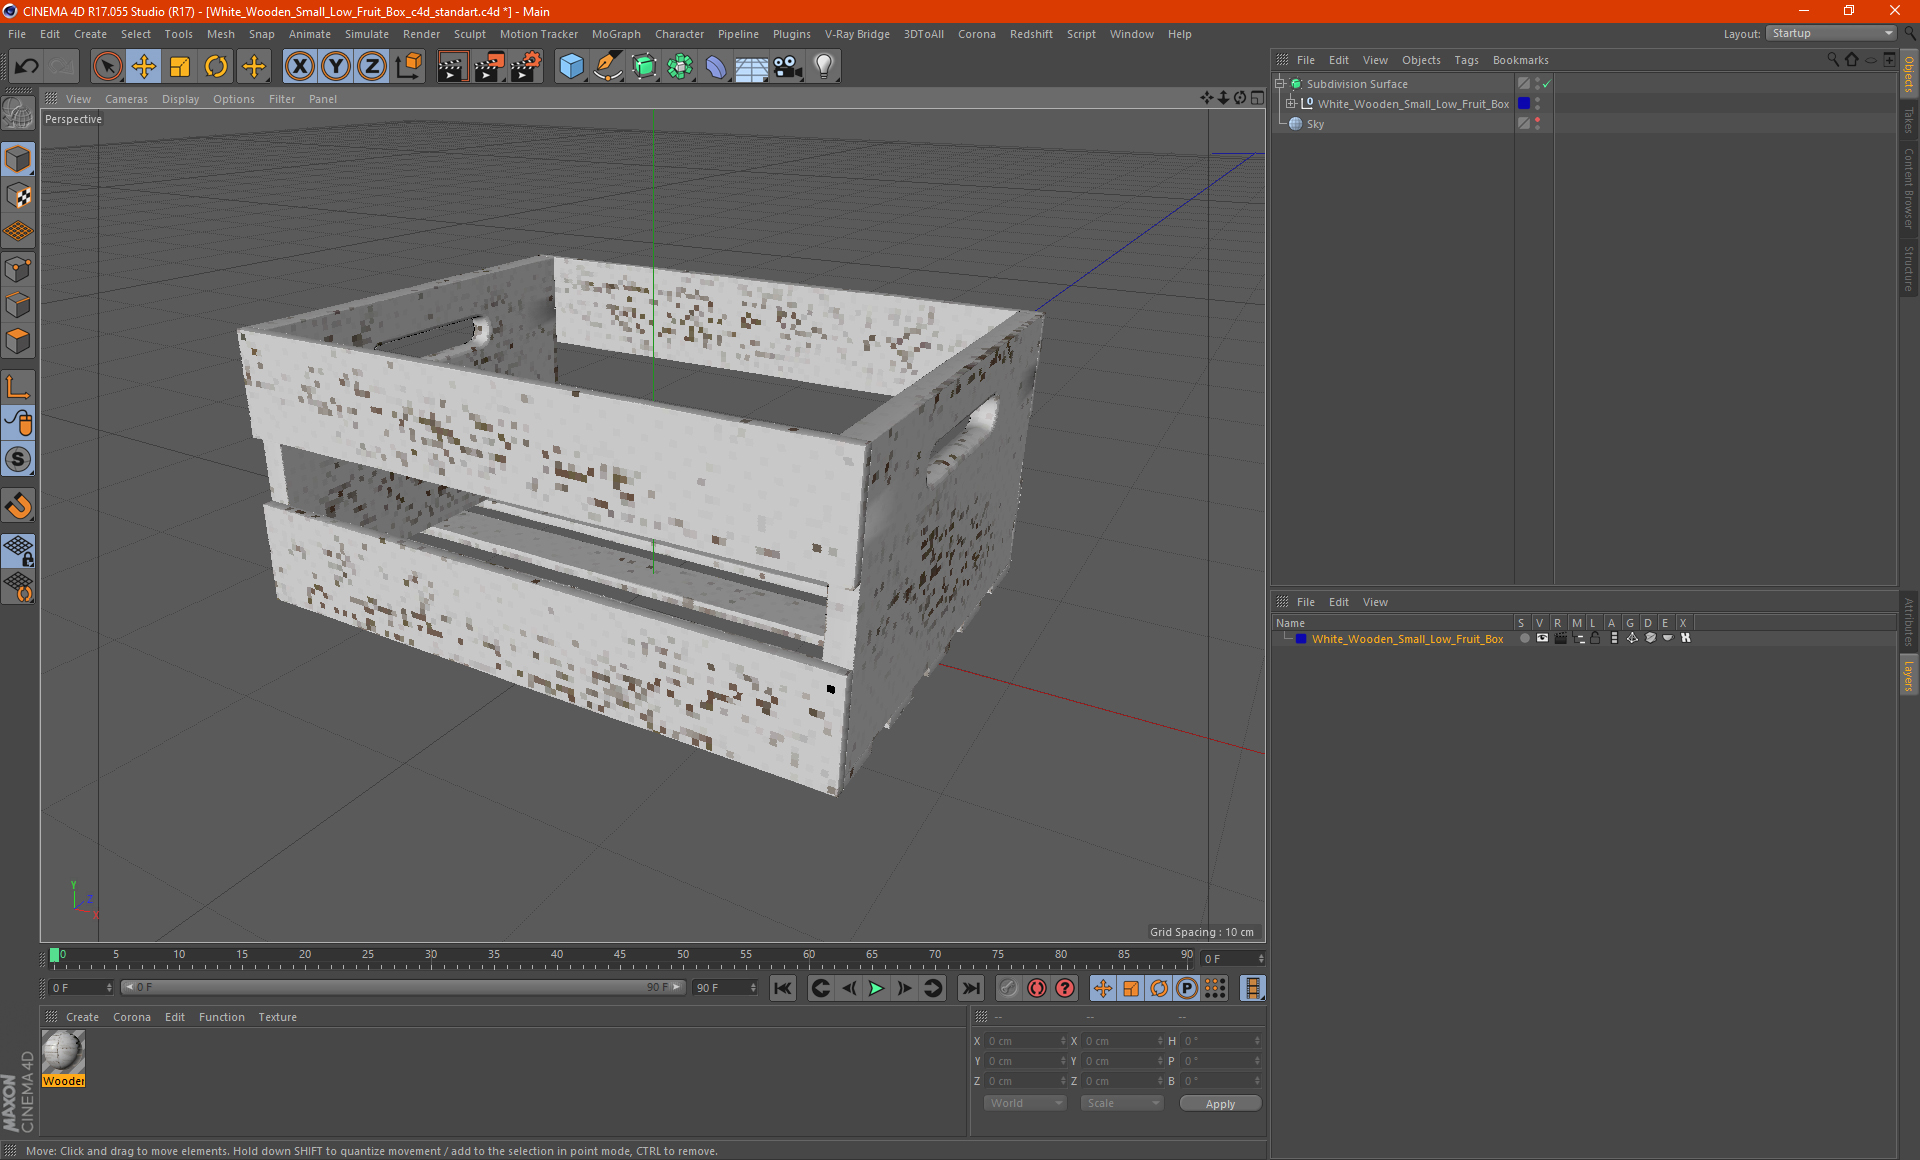
Task: Open the Render to Picture Viewer icon
Action: pyautogui.click(x=489, y=67)
